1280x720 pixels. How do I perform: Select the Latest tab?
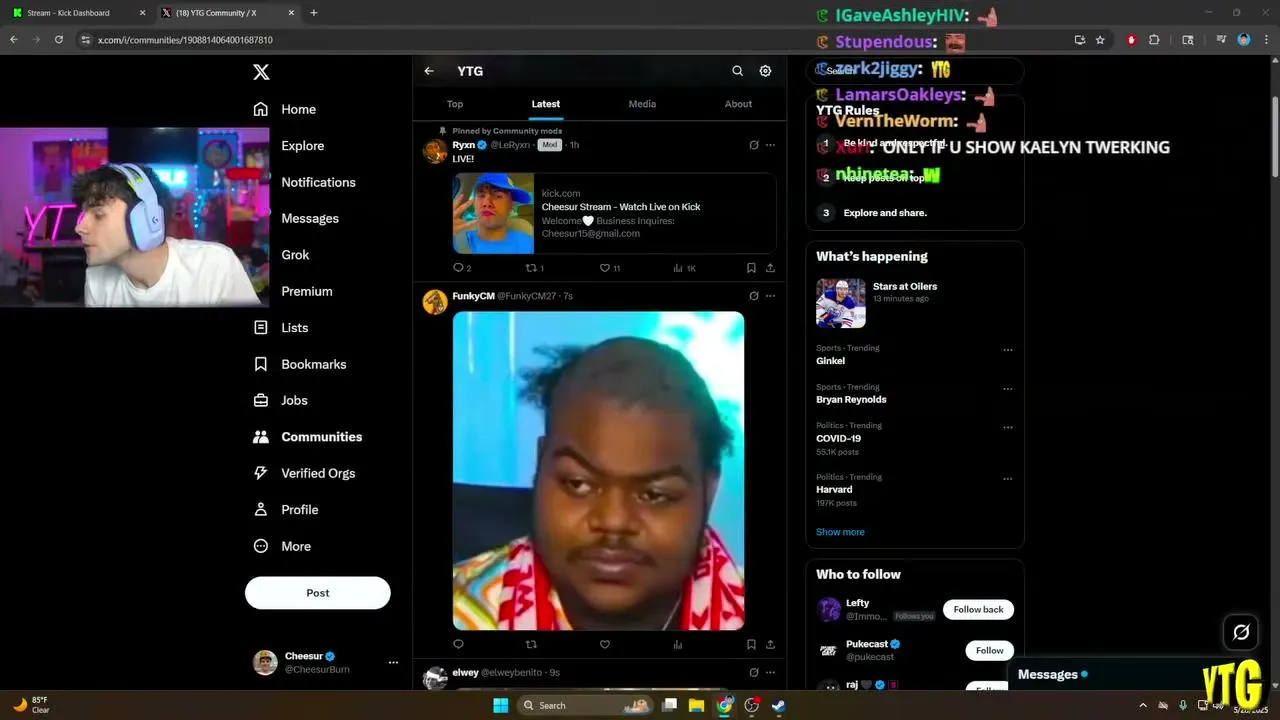point(546,104)
